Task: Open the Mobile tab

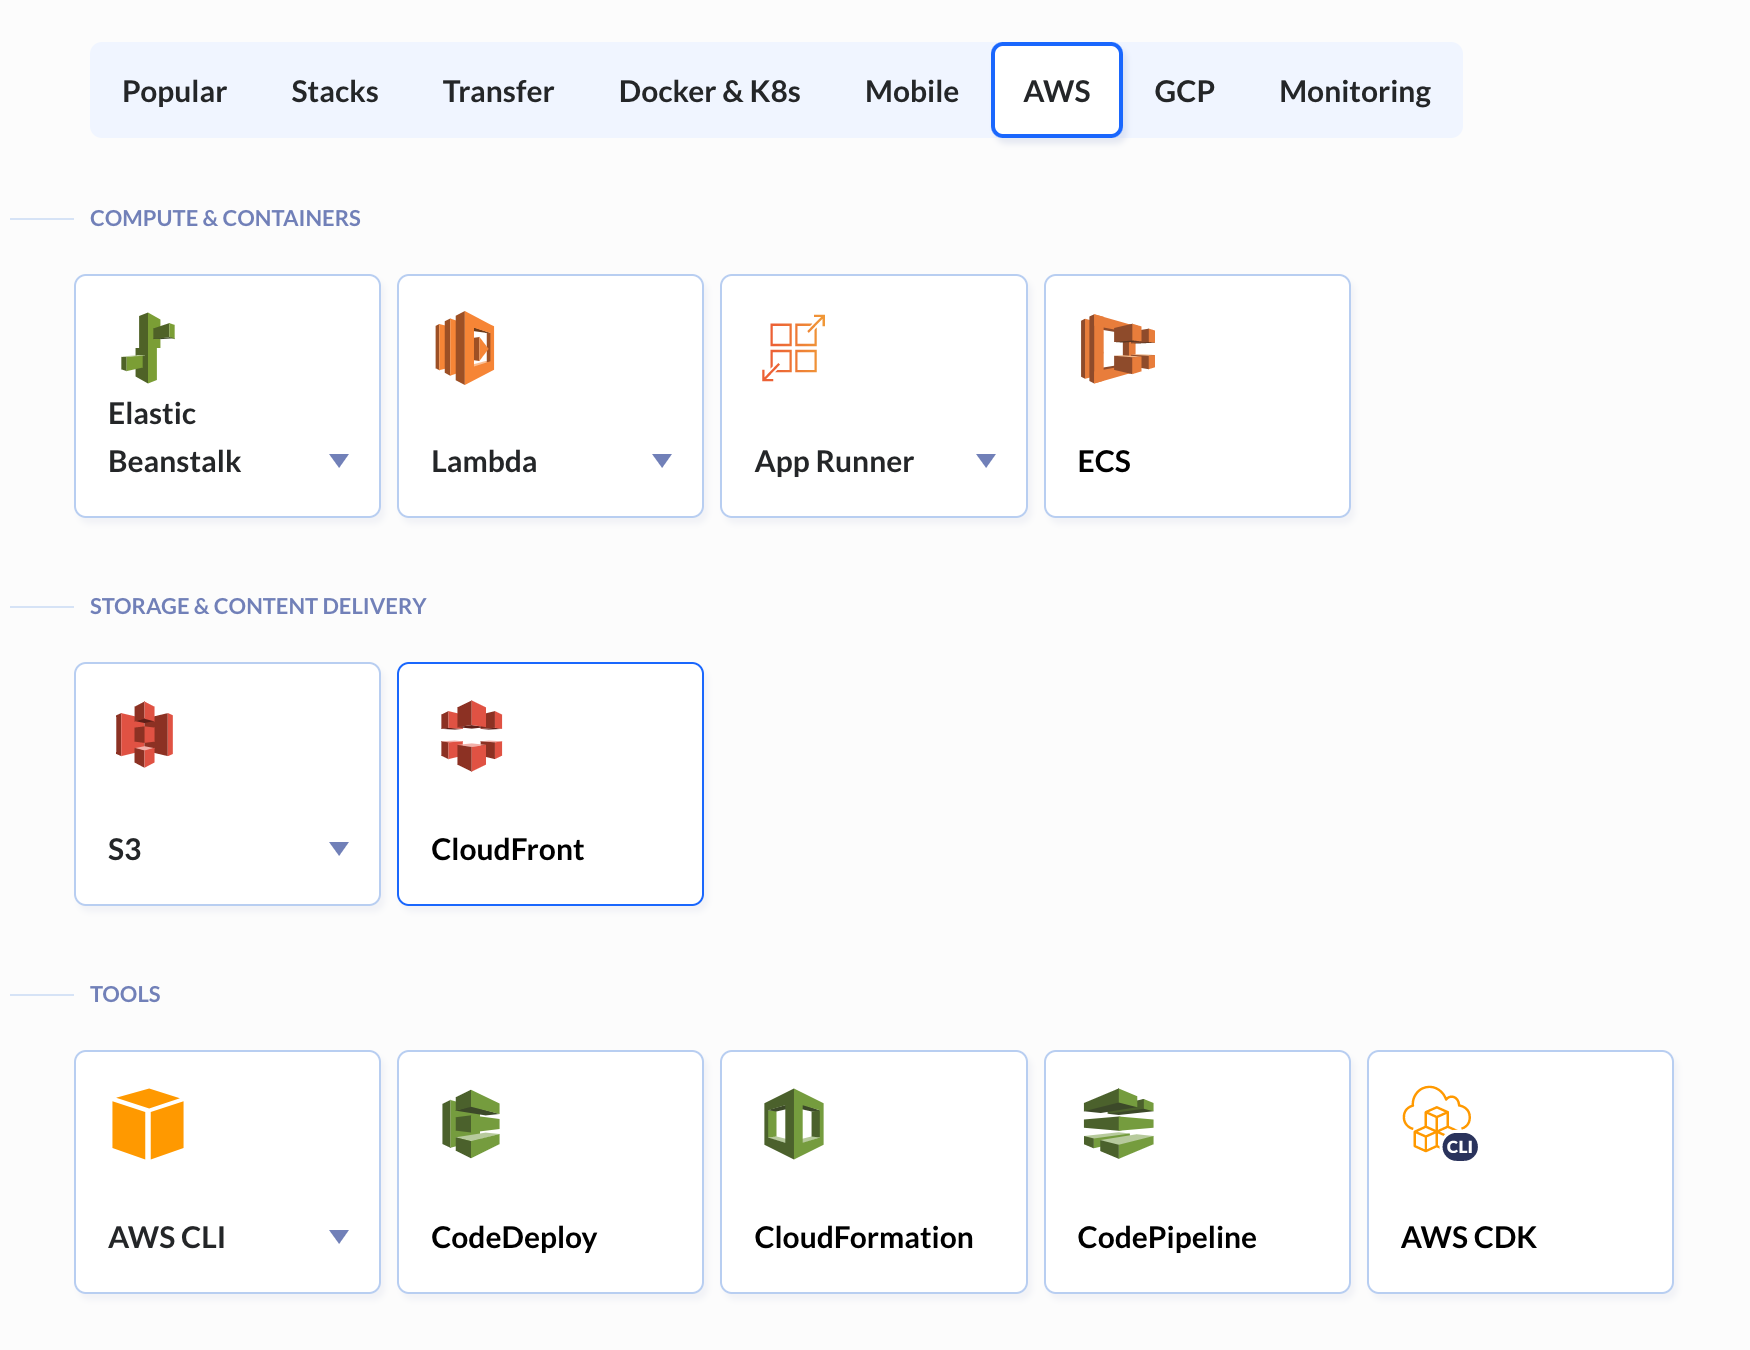Action: 912,91
